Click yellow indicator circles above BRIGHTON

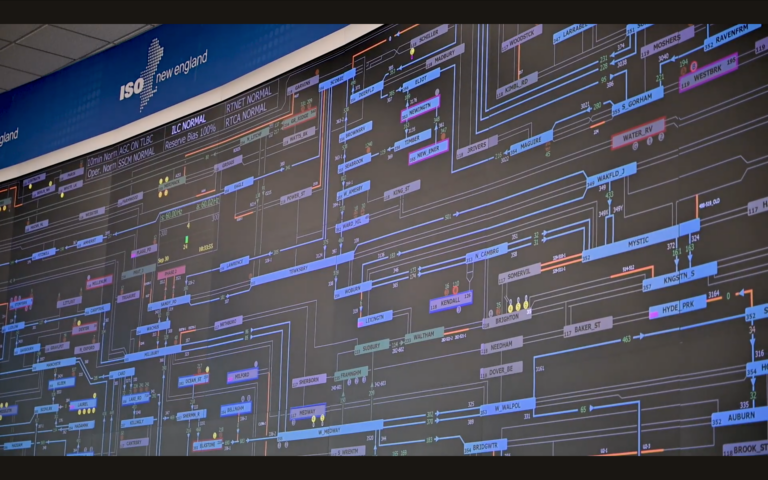(x=518, y=304)
